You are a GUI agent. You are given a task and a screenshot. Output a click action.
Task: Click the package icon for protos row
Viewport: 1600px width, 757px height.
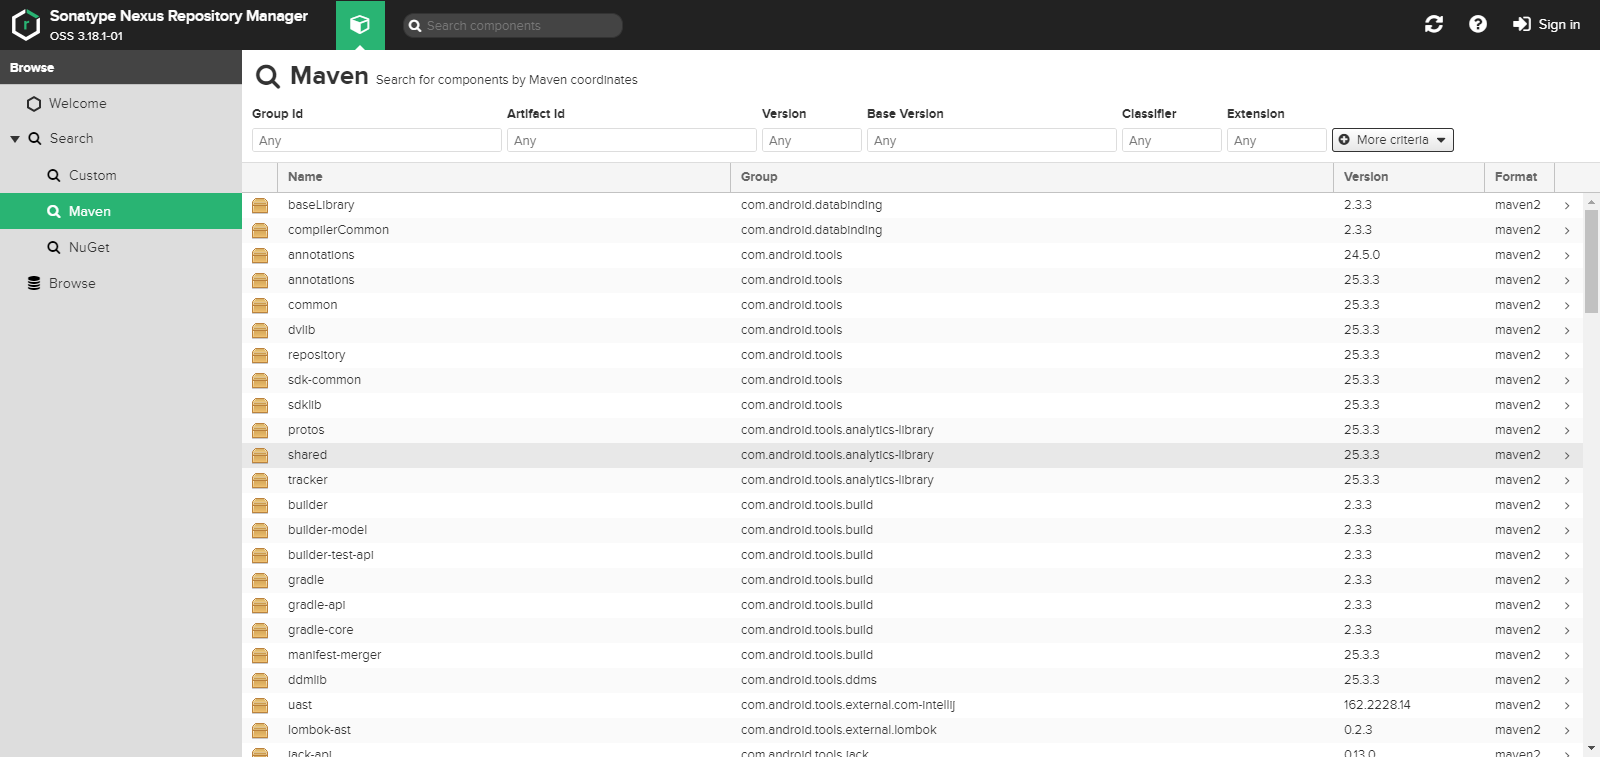click(260, 430)
